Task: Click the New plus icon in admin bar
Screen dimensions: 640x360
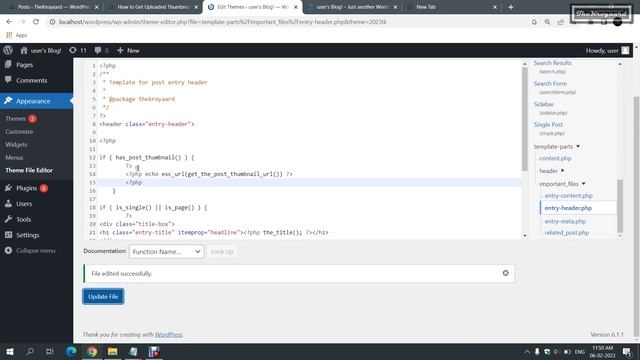Action: click(x=120, y=50)
